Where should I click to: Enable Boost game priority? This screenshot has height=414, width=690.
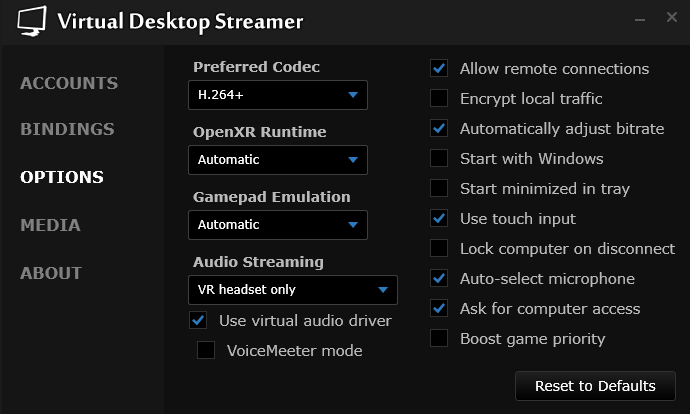tap(439, 338)
